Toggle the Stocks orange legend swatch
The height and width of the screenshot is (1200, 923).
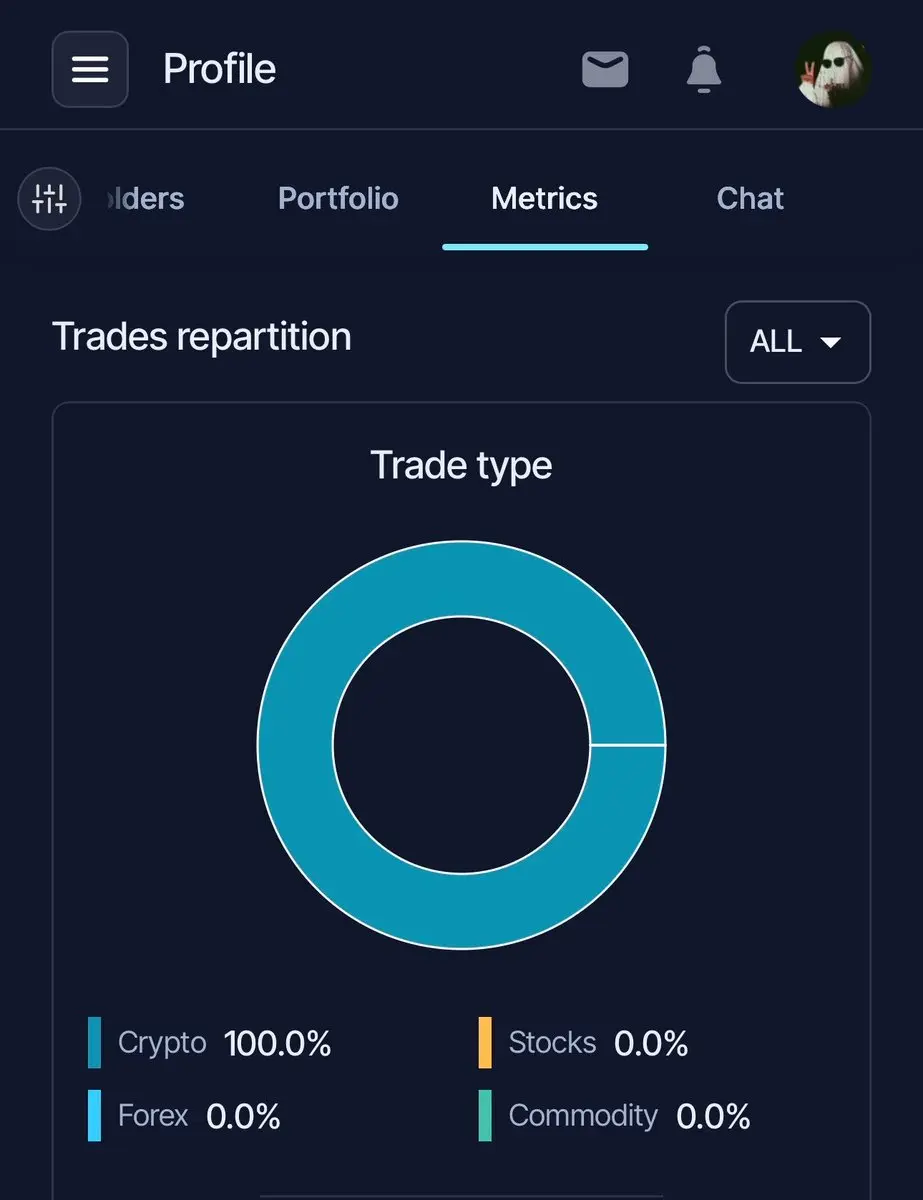[485, 1043]
